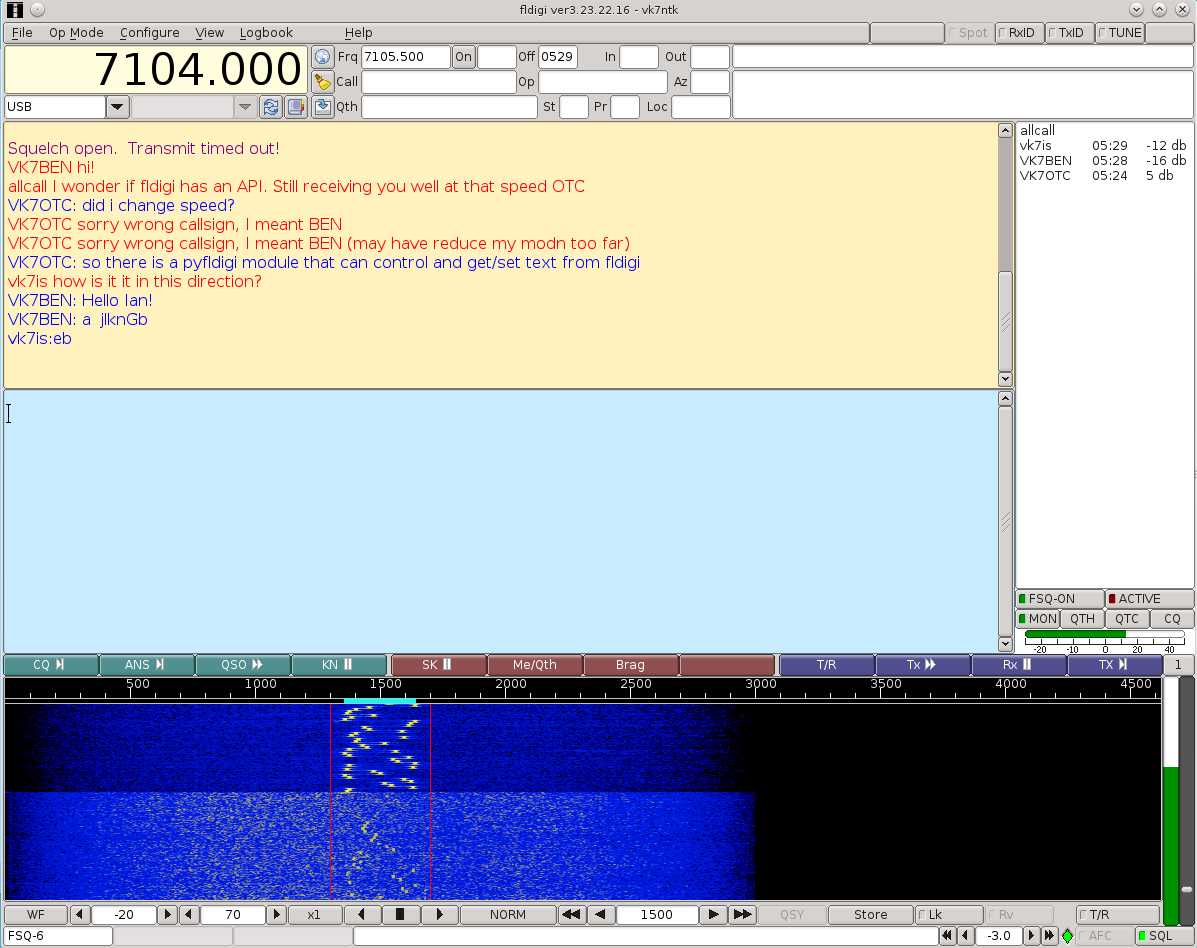The image size is (1197, 948).
Task: Click the FSQ signal level meter bar
Action: point(1104,634)
